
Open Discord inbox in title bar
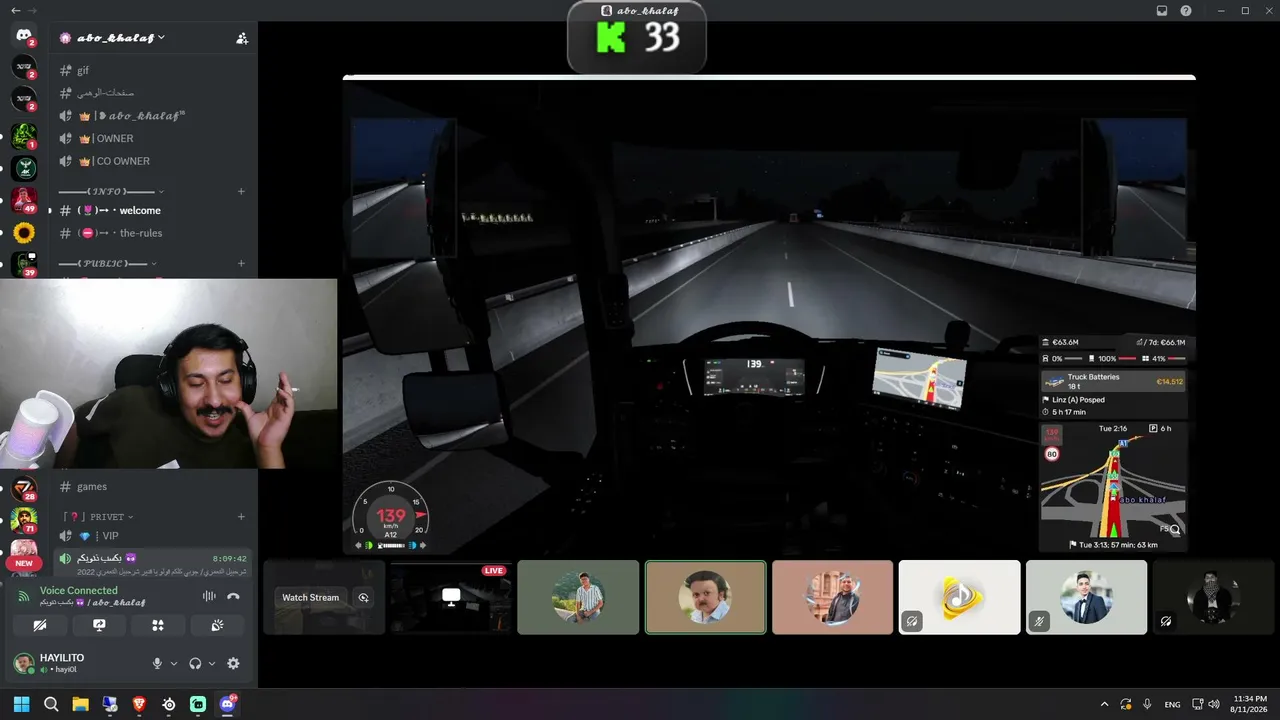pyautogui.click(x=1162, y=10)
